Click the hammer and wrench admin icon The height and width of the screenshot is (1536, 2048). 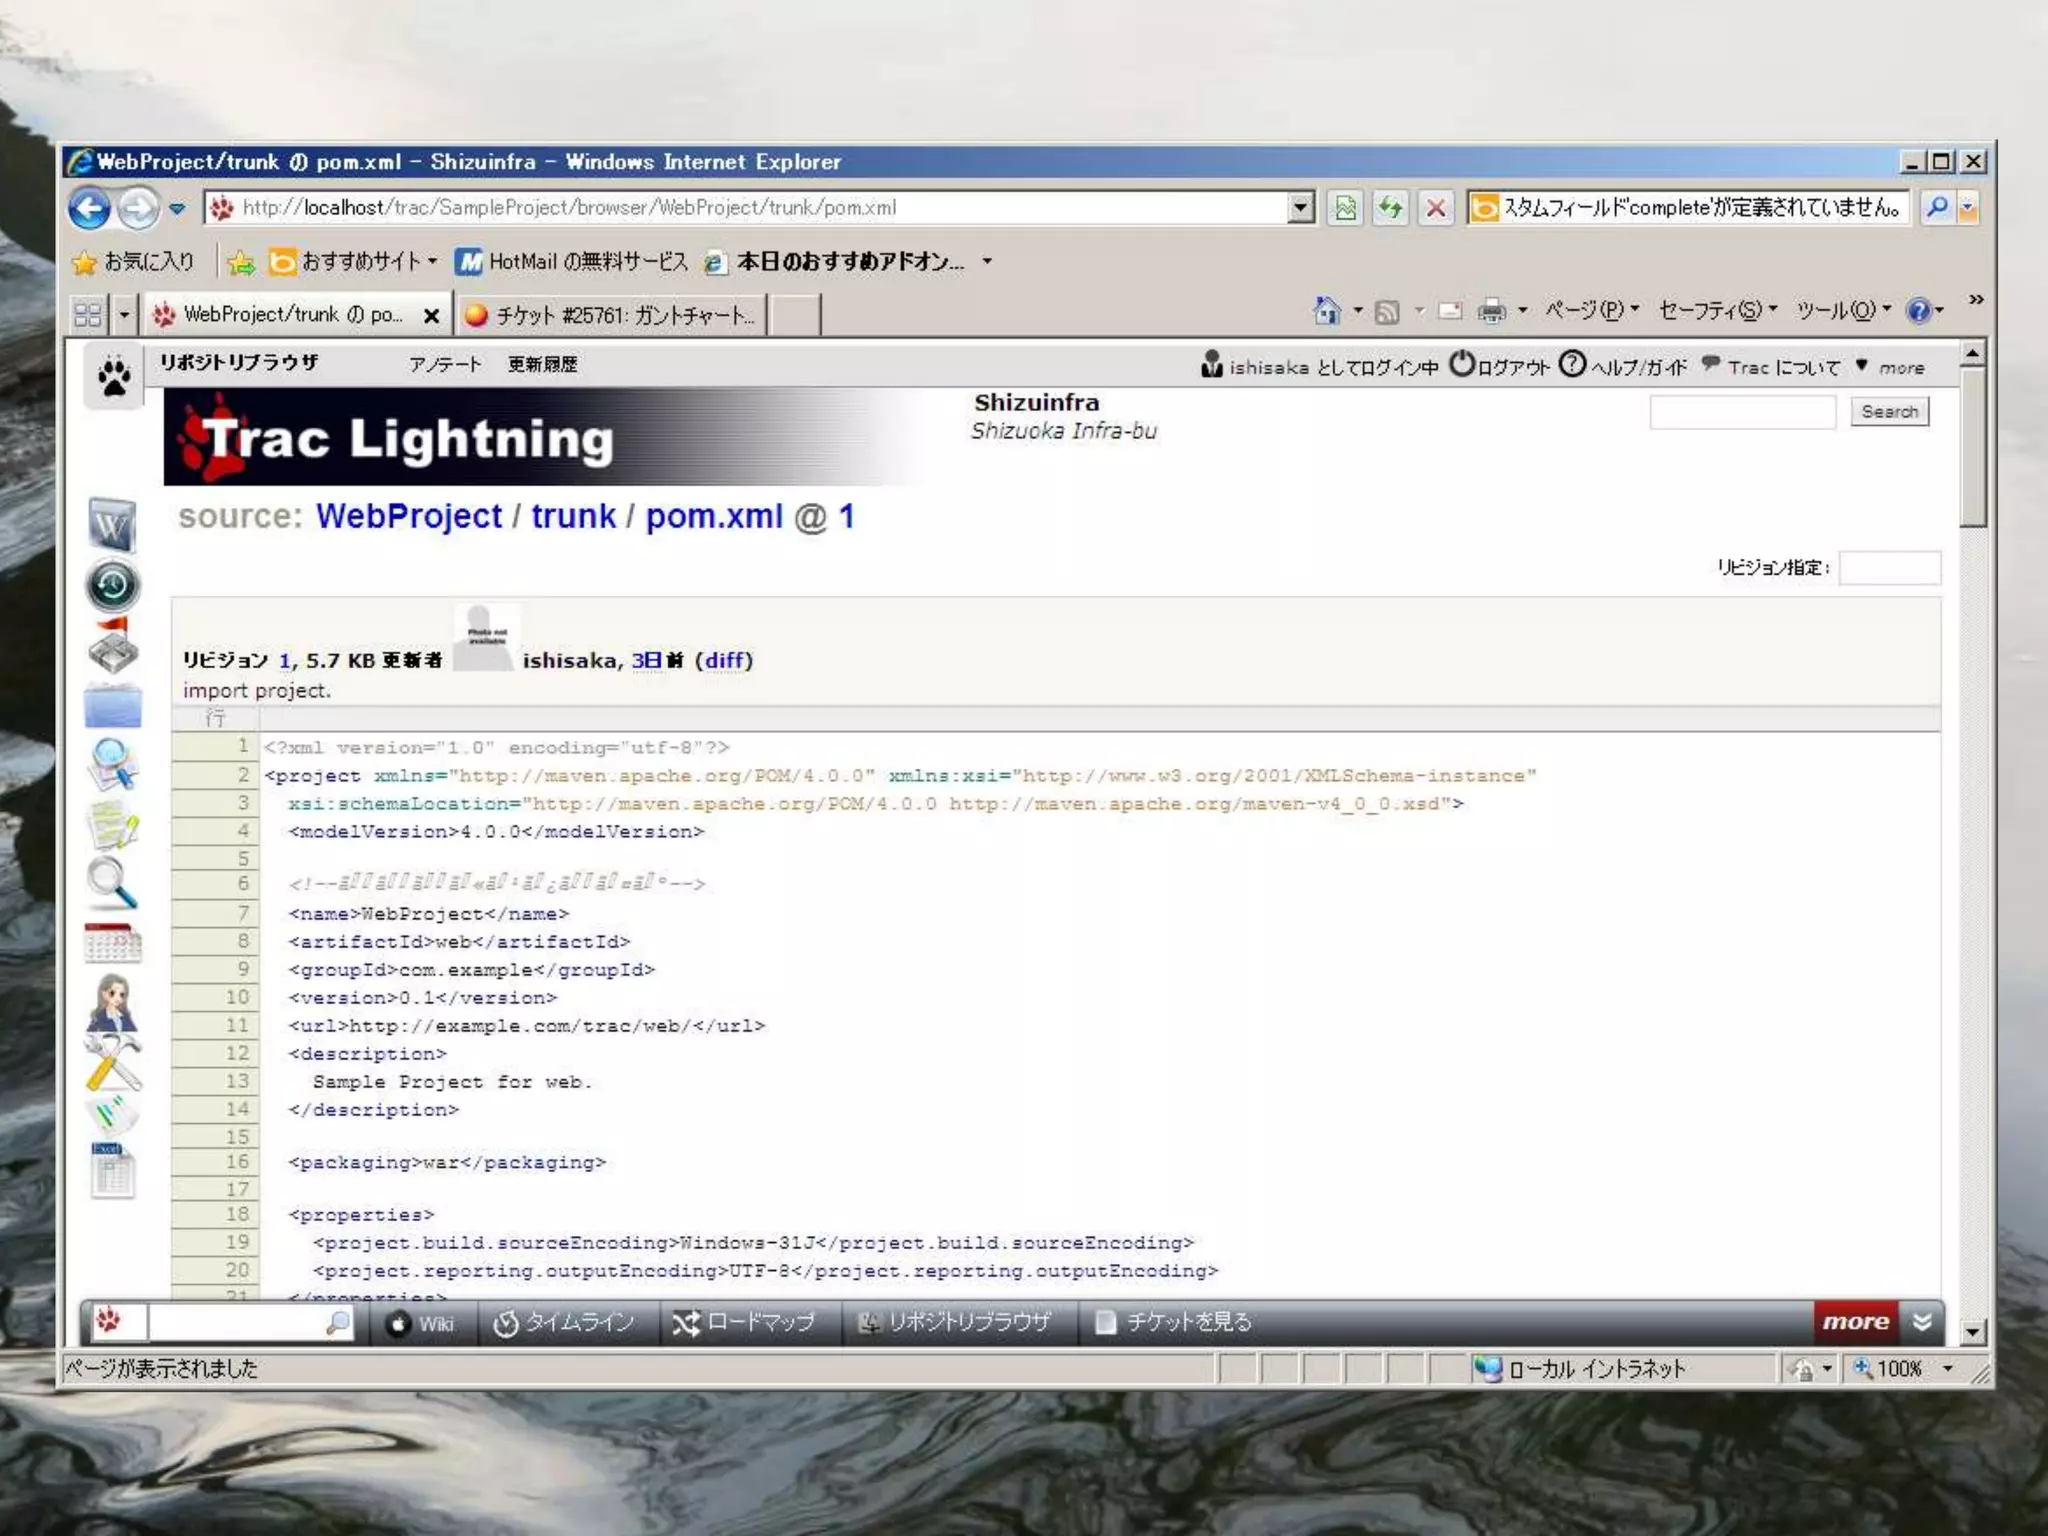point(112,1062)
